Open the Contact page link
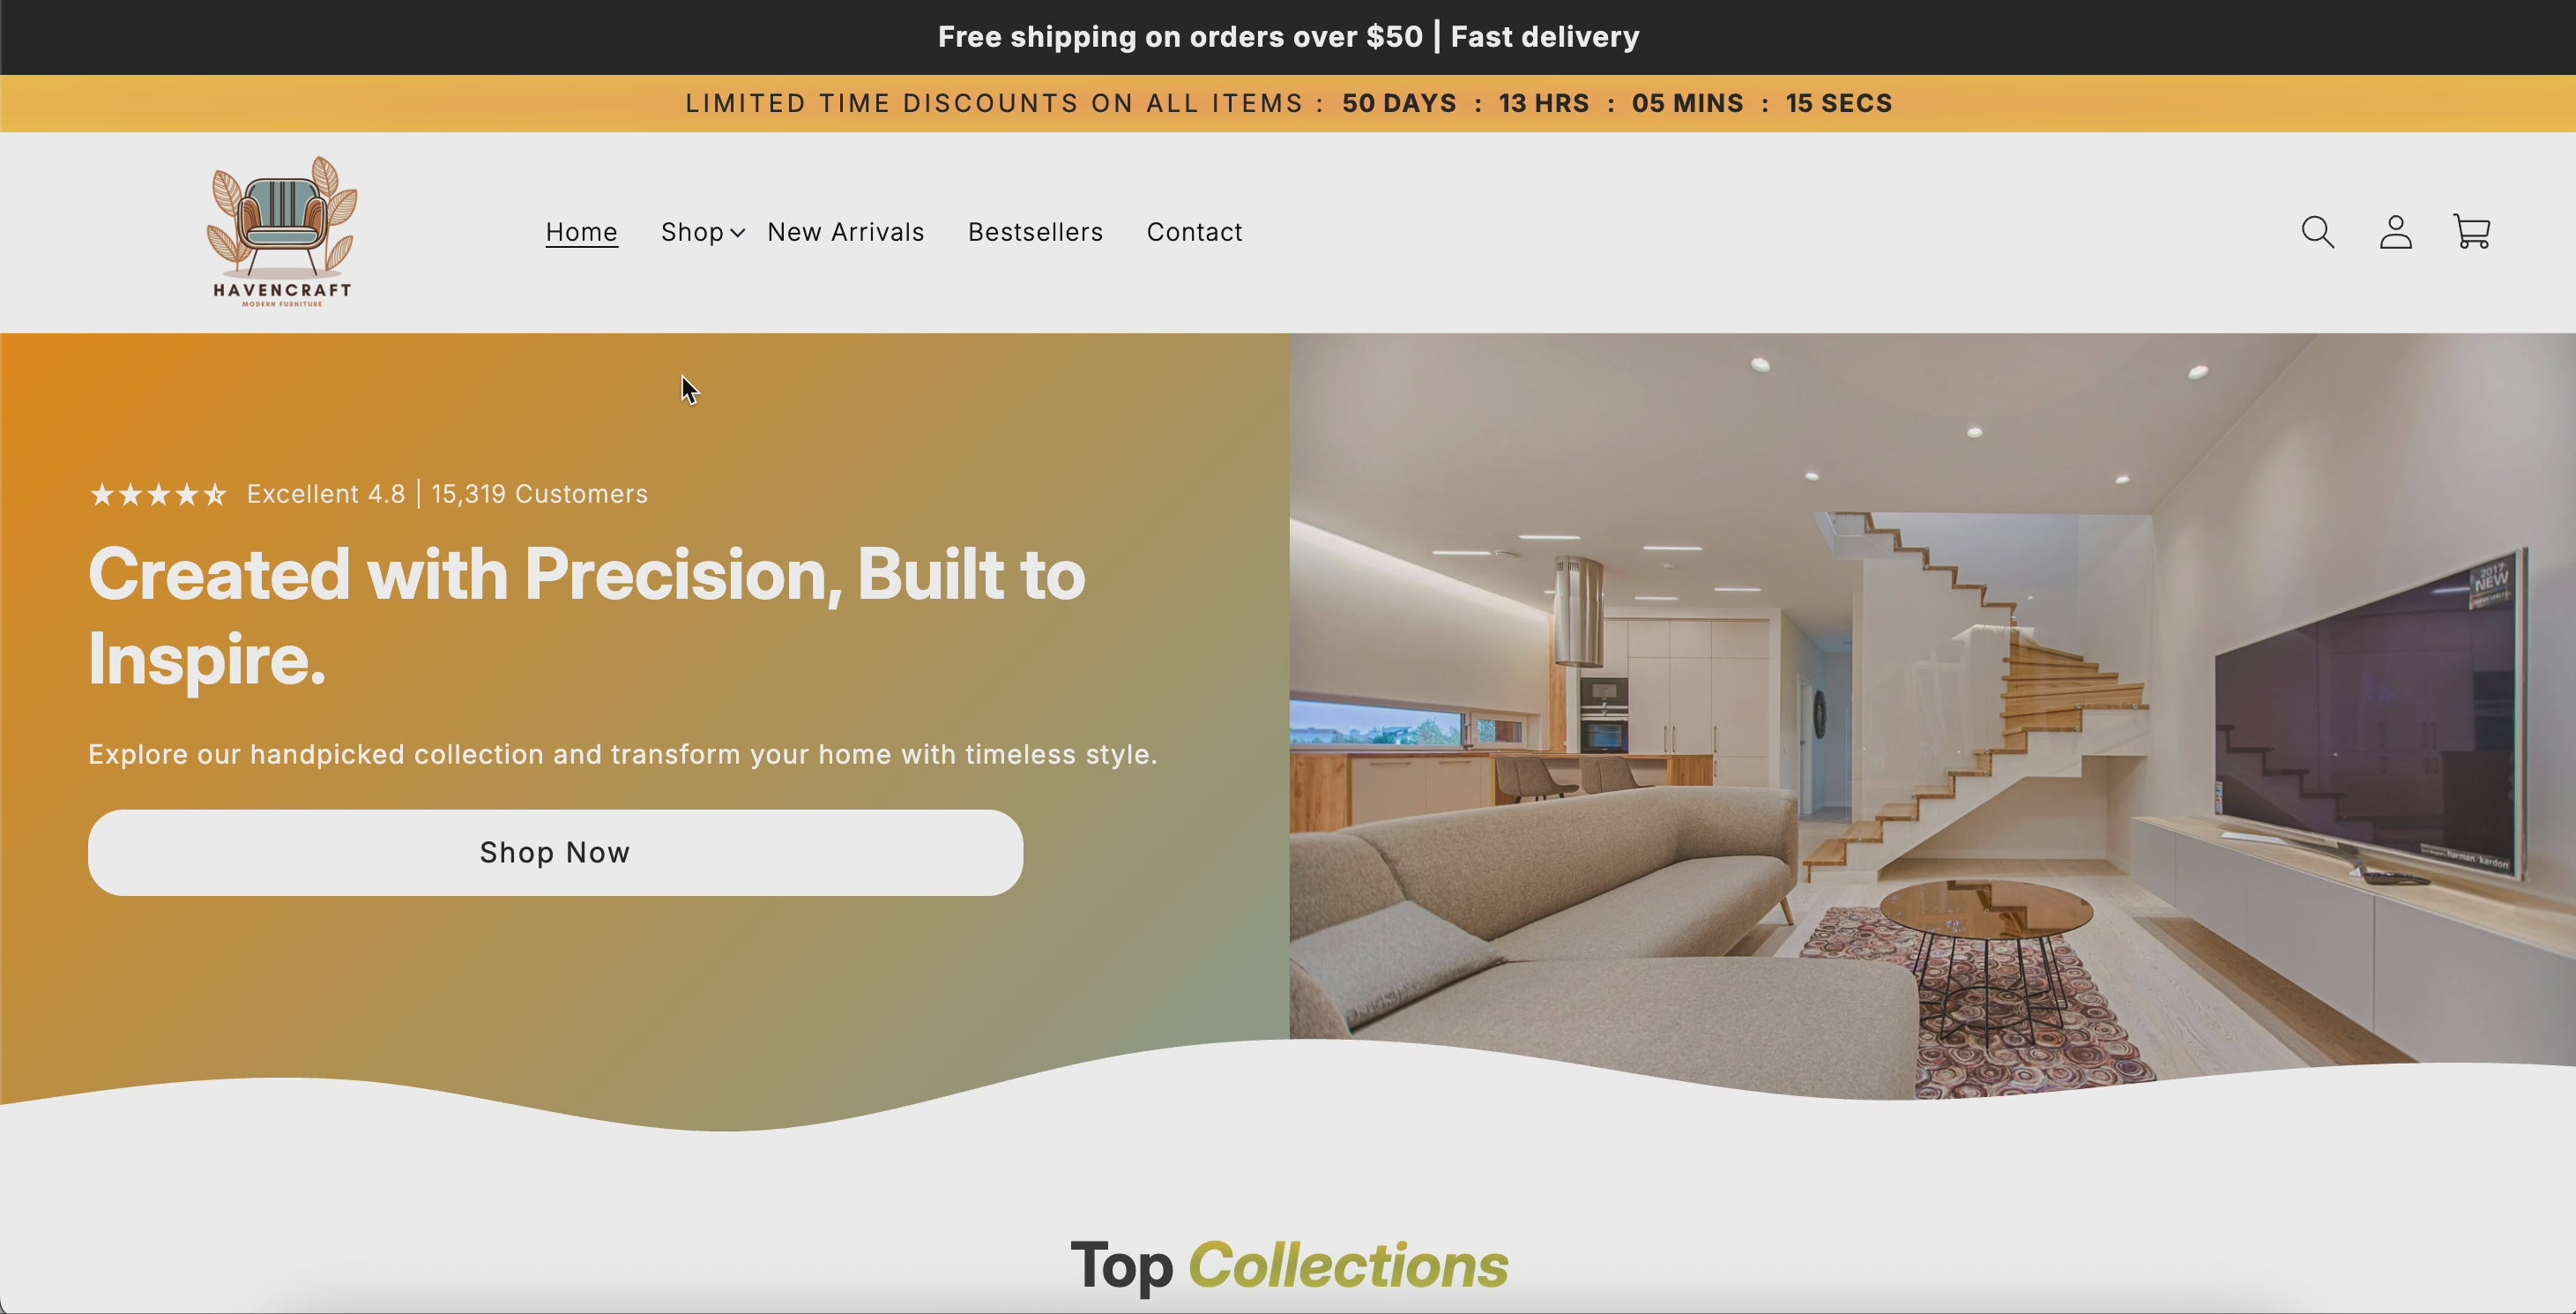Viewport: 2576px width, 1314px height. [1194, 232]
